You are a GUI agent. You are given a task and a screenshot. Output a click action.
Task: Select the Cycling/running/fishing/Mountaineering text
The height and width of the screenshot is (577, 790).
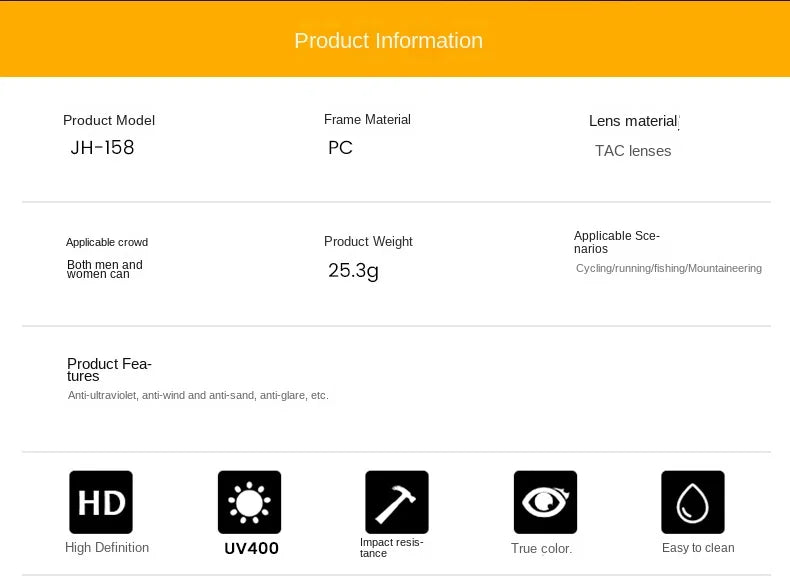point(669,268)
